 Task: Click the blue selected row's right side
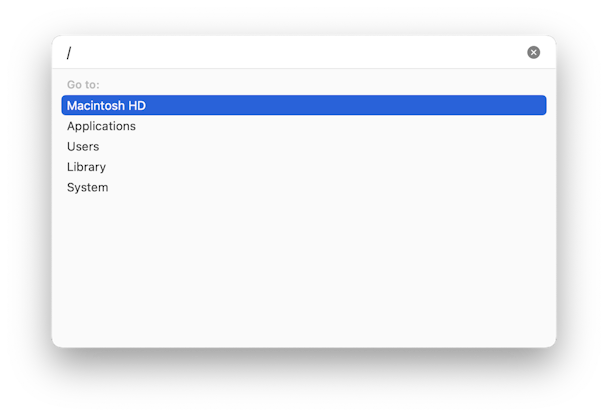point(465,105)
